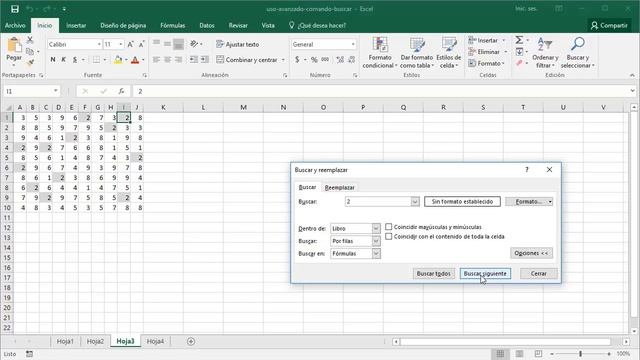Toggle underline S formatting
This screenshot has height=360, width=640.
click(75, 60)
